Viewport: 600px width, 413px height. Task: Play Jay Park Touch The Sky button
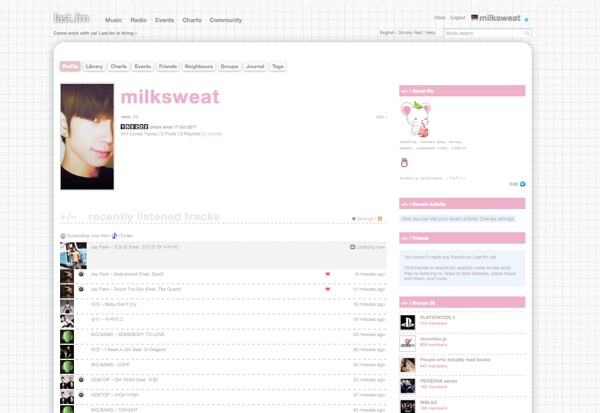point(81,289)
